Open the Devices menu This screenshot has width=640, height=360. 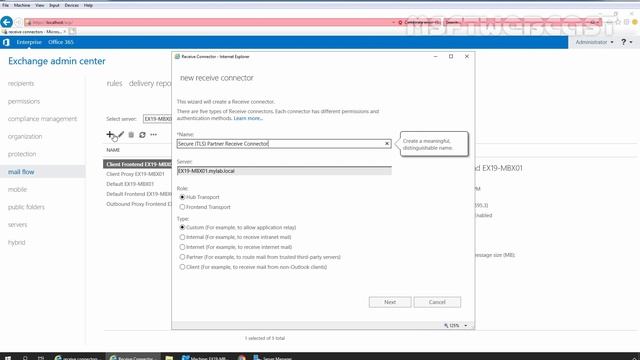(x=71, y=5)
